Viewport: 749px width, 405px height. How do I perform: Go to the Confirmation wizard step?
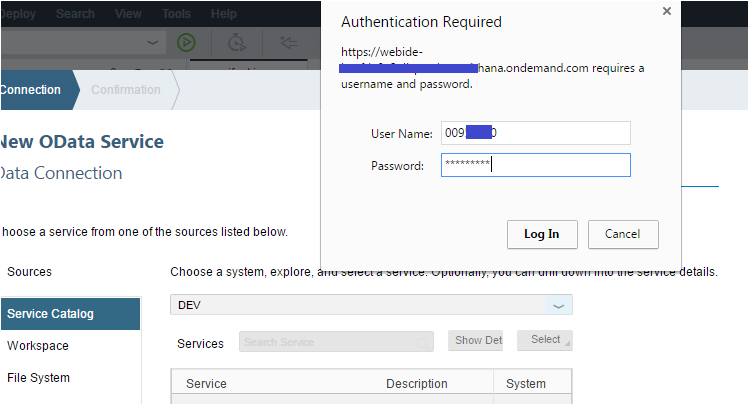click(126, 90)
